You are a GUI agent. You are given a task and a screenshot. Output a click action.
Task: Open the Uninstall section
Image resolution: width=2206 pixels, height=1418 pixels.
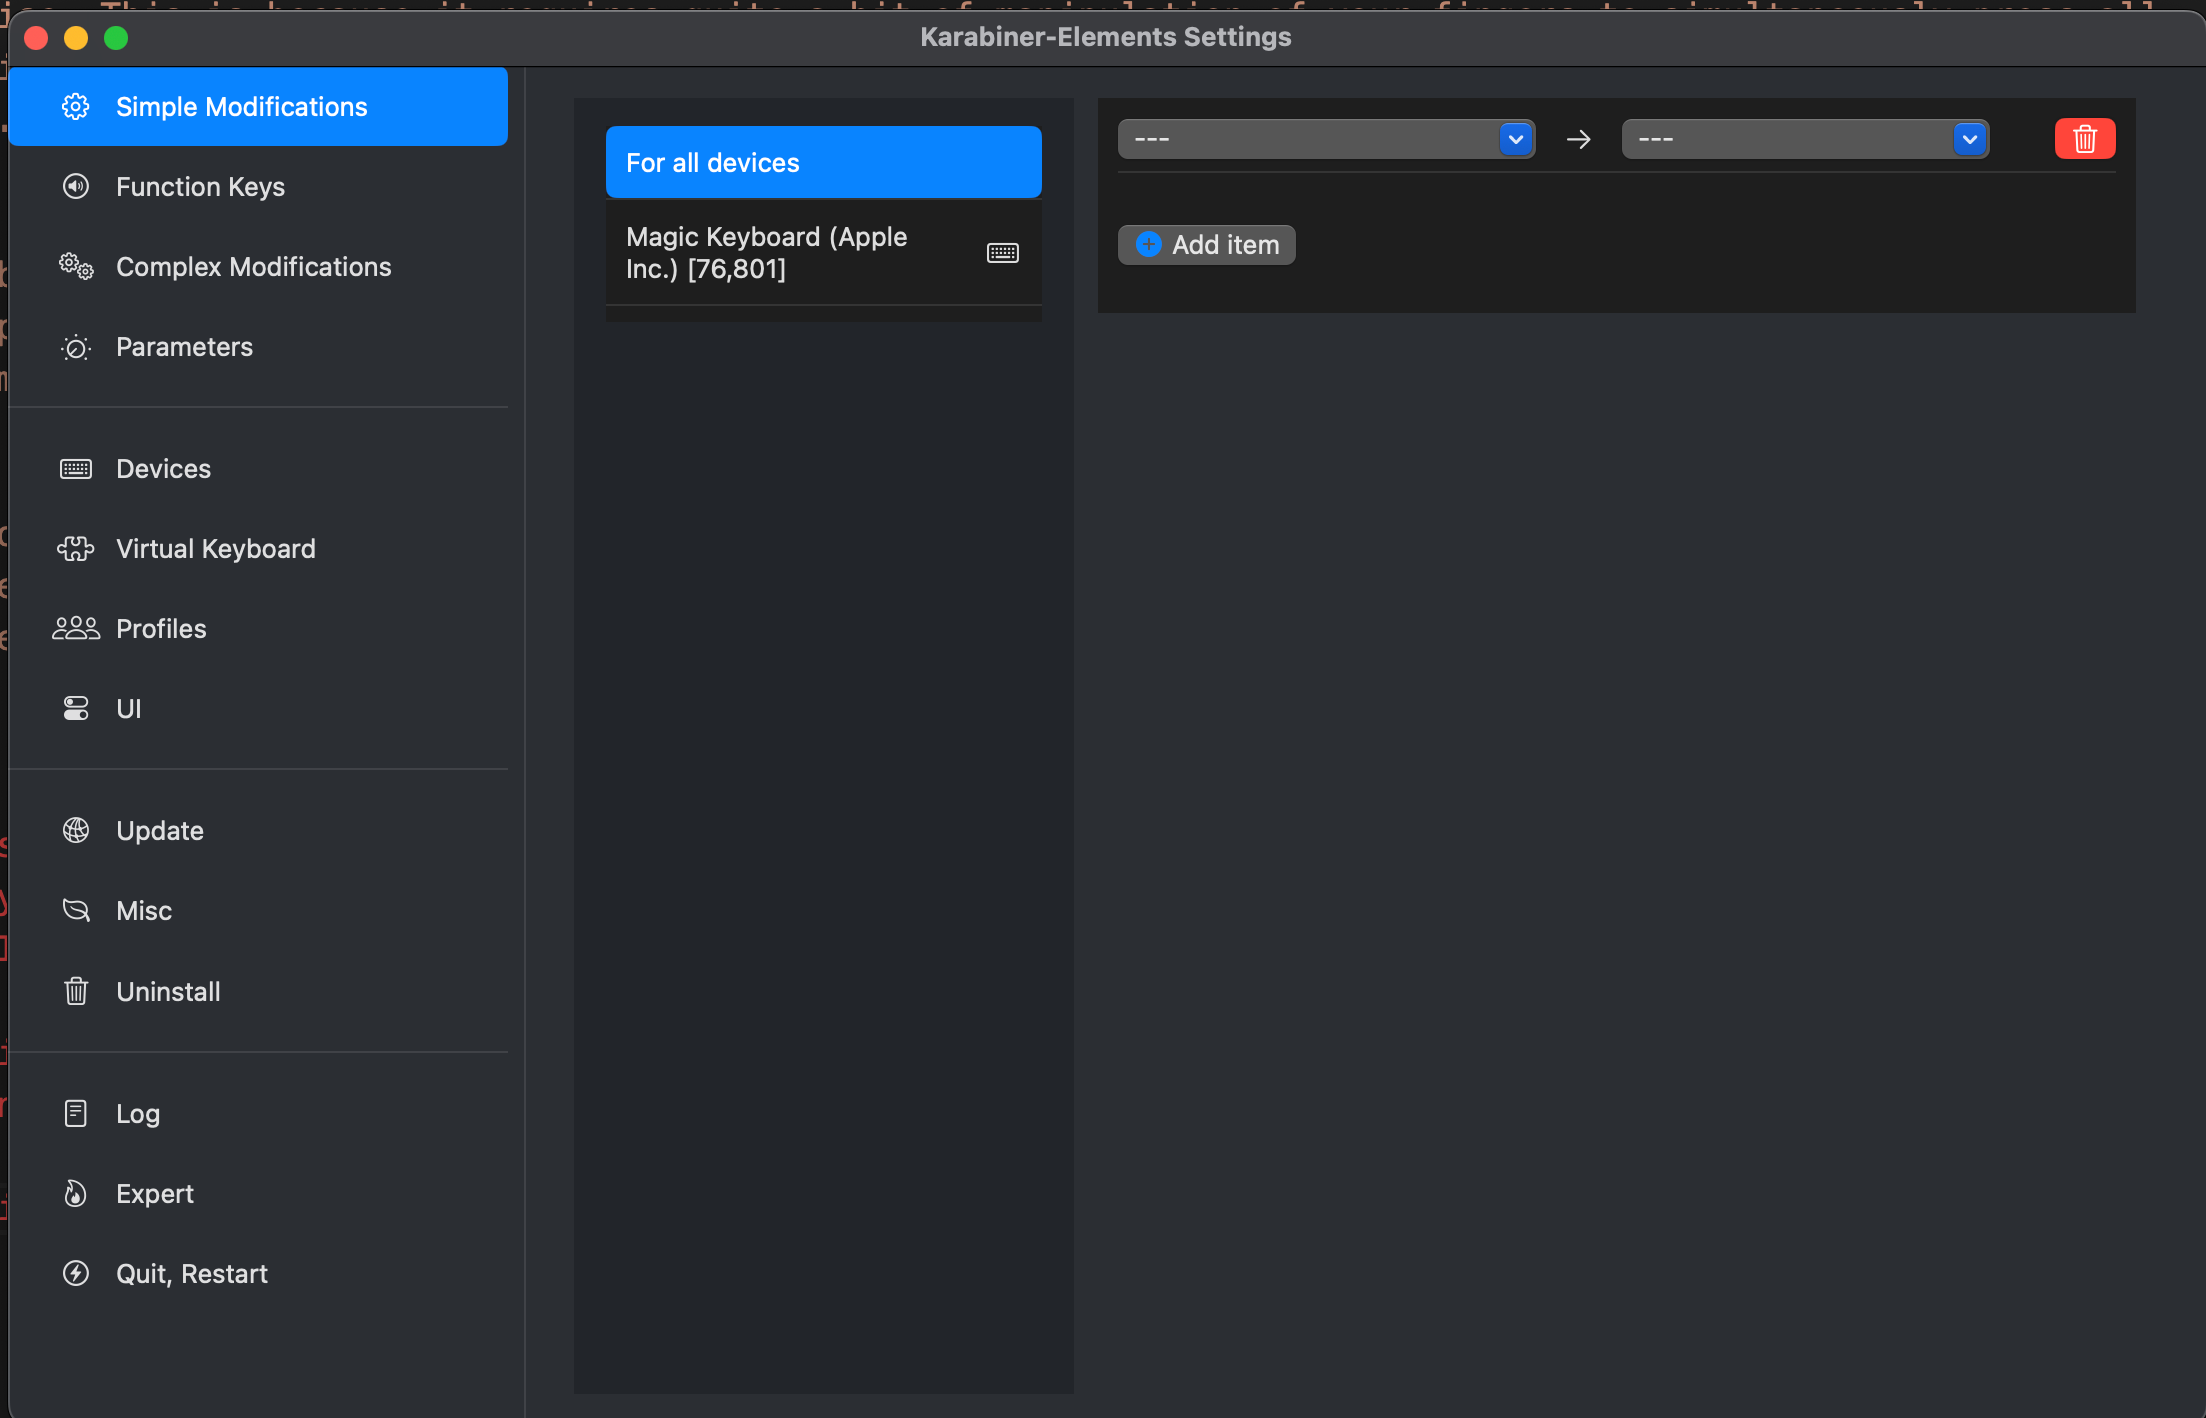click(x=258, y=992)
